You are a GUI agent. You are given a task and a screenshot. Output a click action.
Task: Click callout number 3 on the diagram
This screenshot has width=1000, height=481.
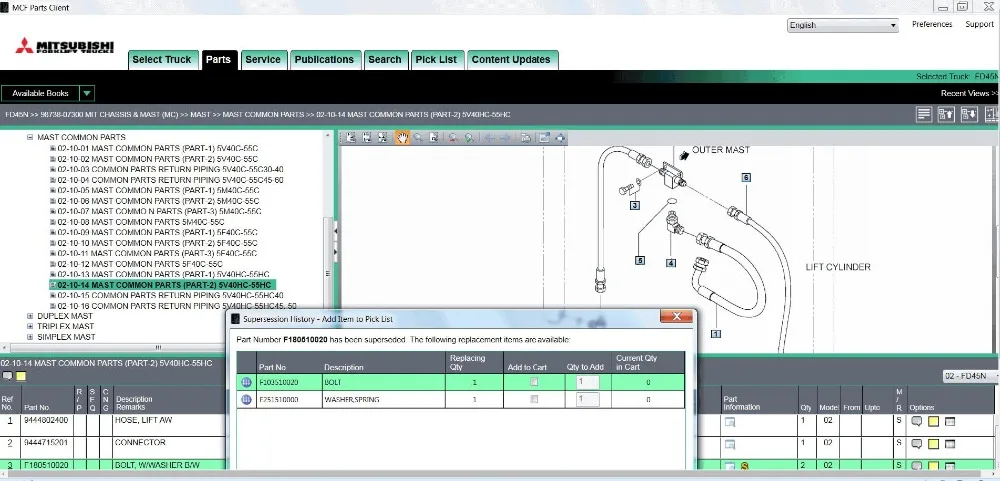[635, 205]
